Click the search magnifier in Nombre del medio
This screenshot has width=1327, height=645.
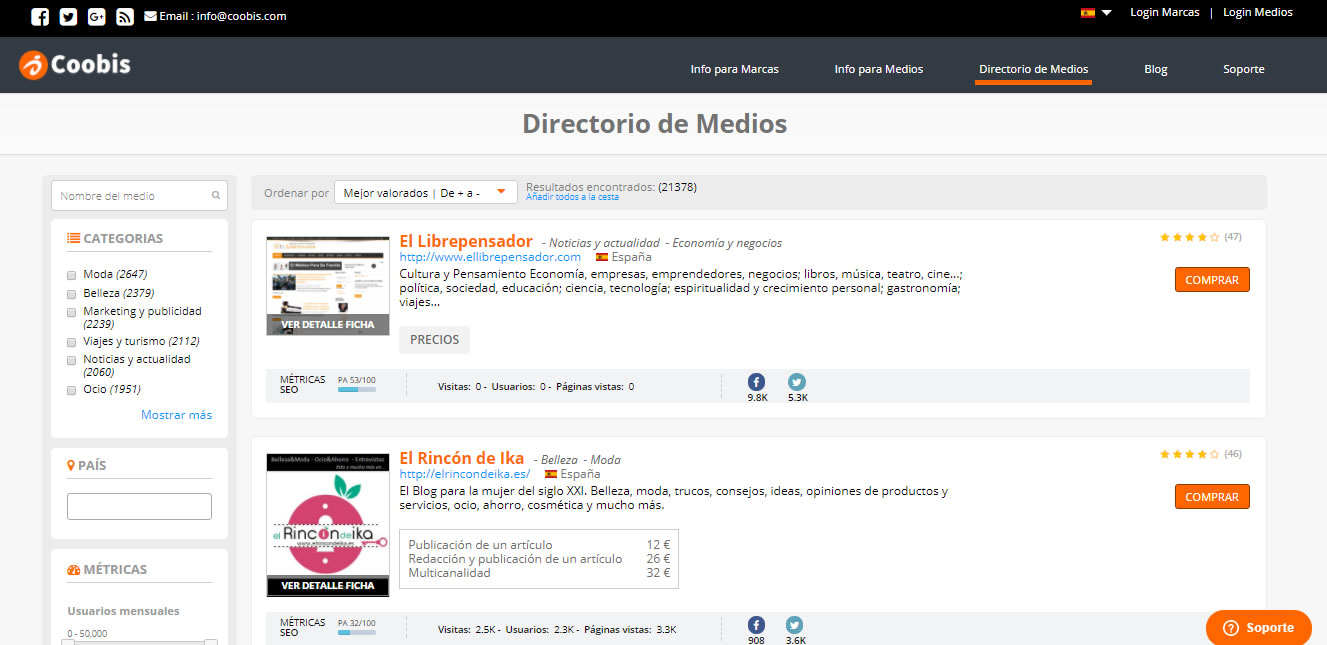(216, 196)
